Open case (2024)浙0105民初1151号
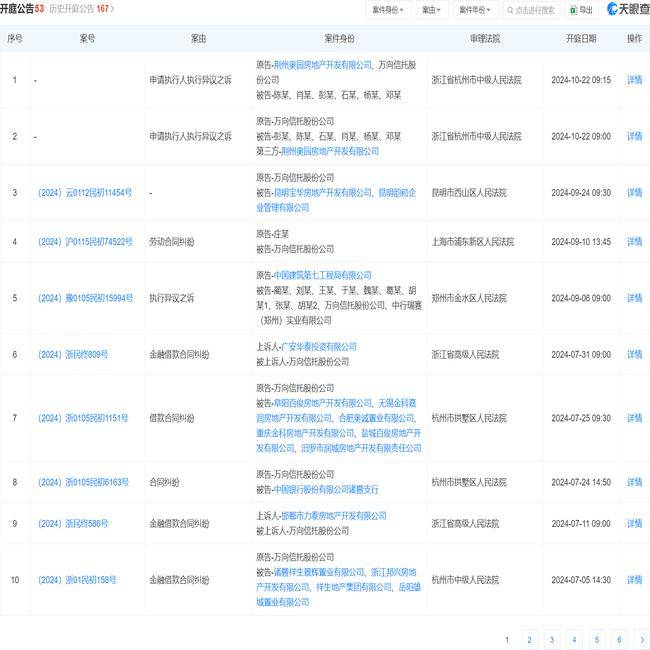The height and width of the screenshot is (650, 650). [x=83, y=418]
